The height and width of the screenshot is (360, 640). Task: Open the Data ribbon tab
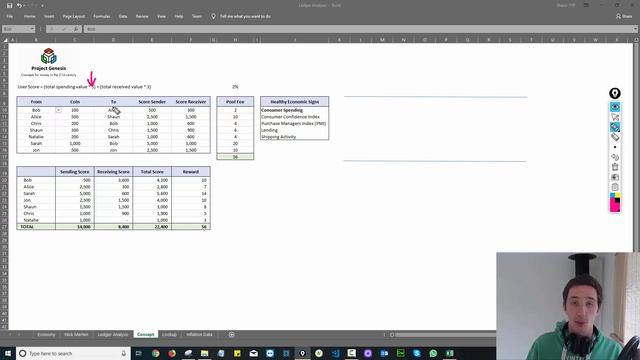coord(123,16)
